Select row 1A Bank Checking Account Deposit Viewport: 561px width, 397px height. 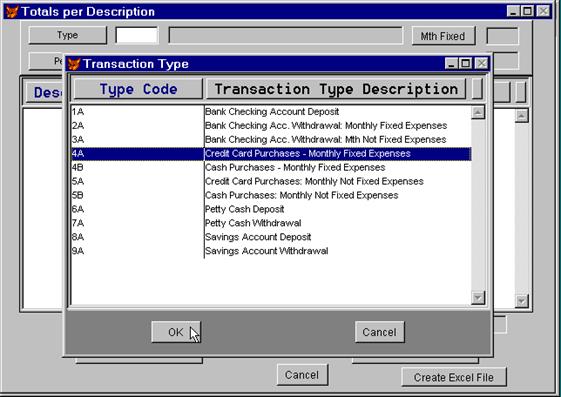coord(271,112)
